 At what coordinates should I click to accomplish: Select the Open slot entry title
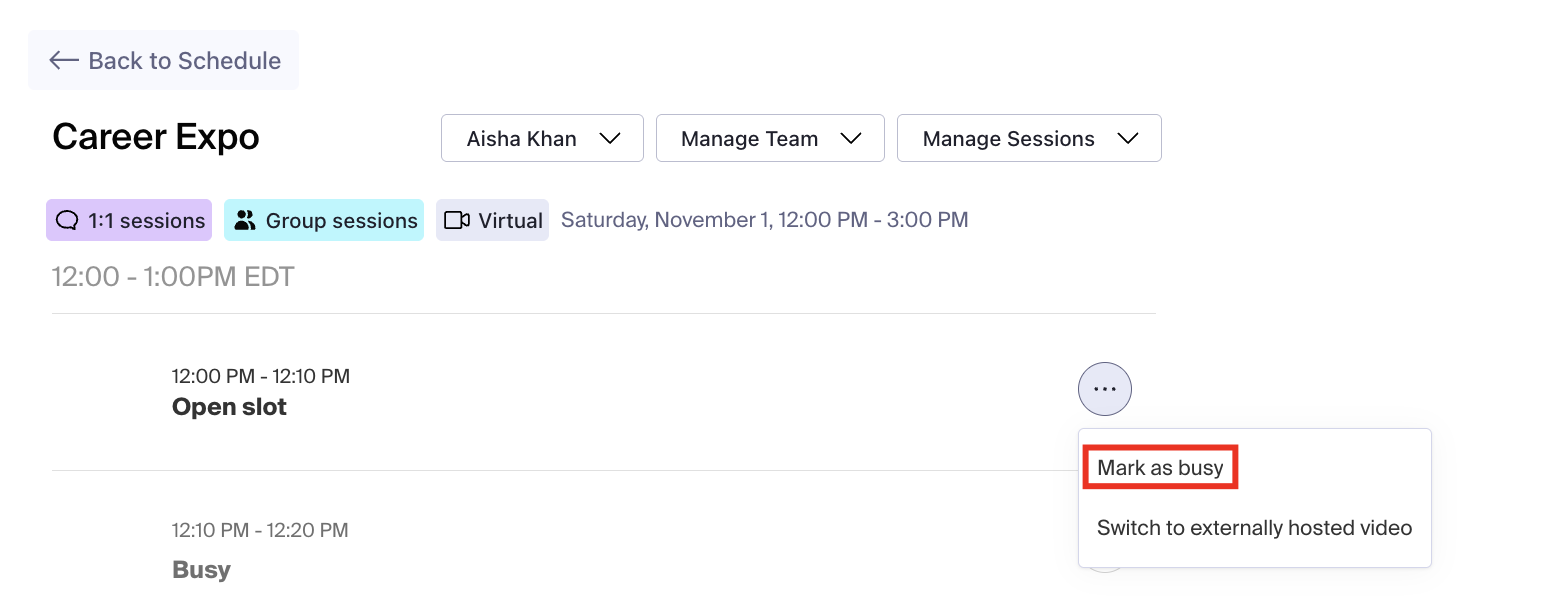[x=229, y=407]
